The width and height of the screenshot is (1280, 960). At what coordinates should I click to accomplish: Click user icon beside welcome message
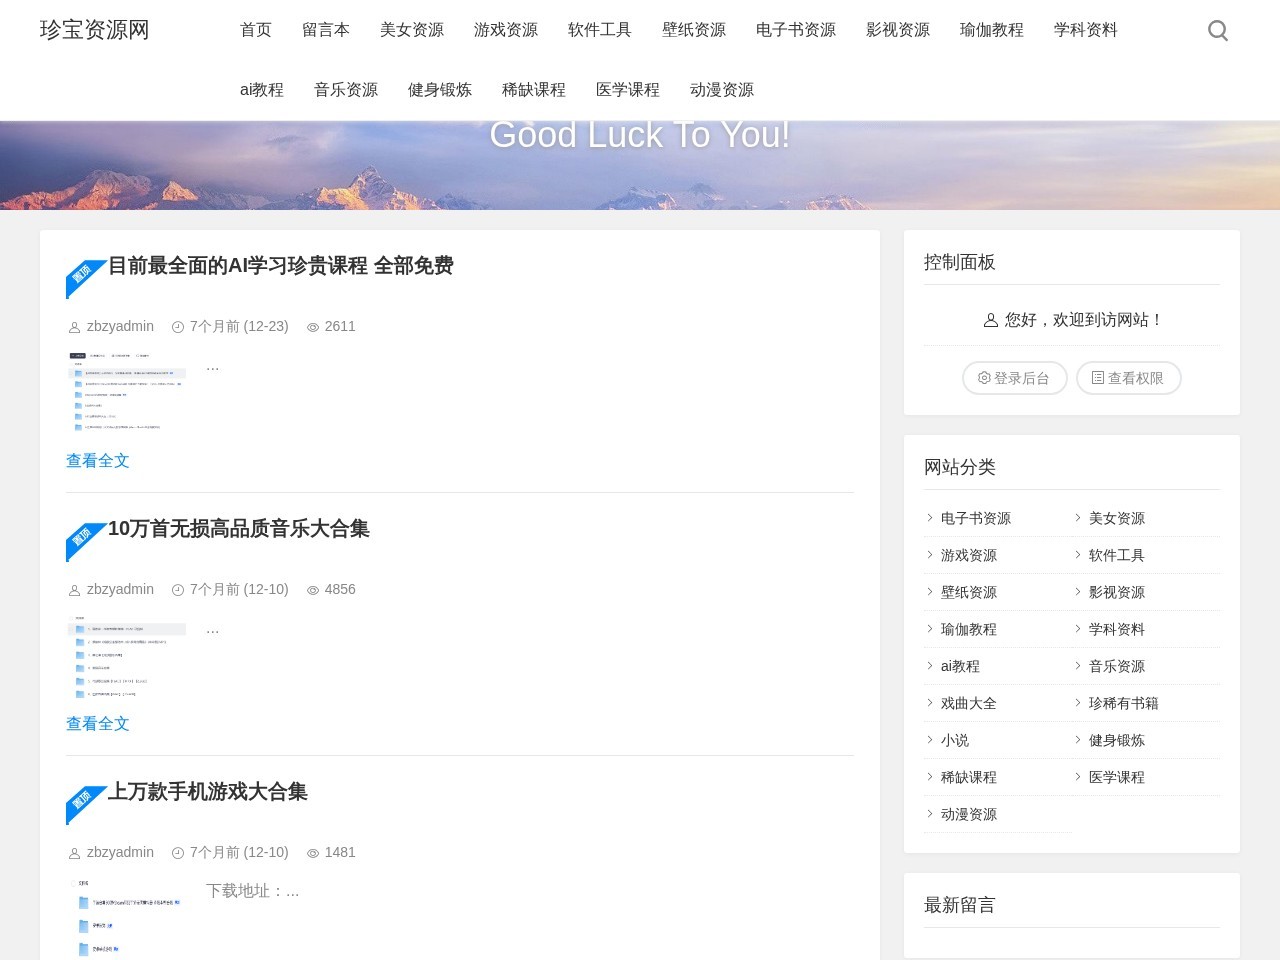tap(991, 320)
